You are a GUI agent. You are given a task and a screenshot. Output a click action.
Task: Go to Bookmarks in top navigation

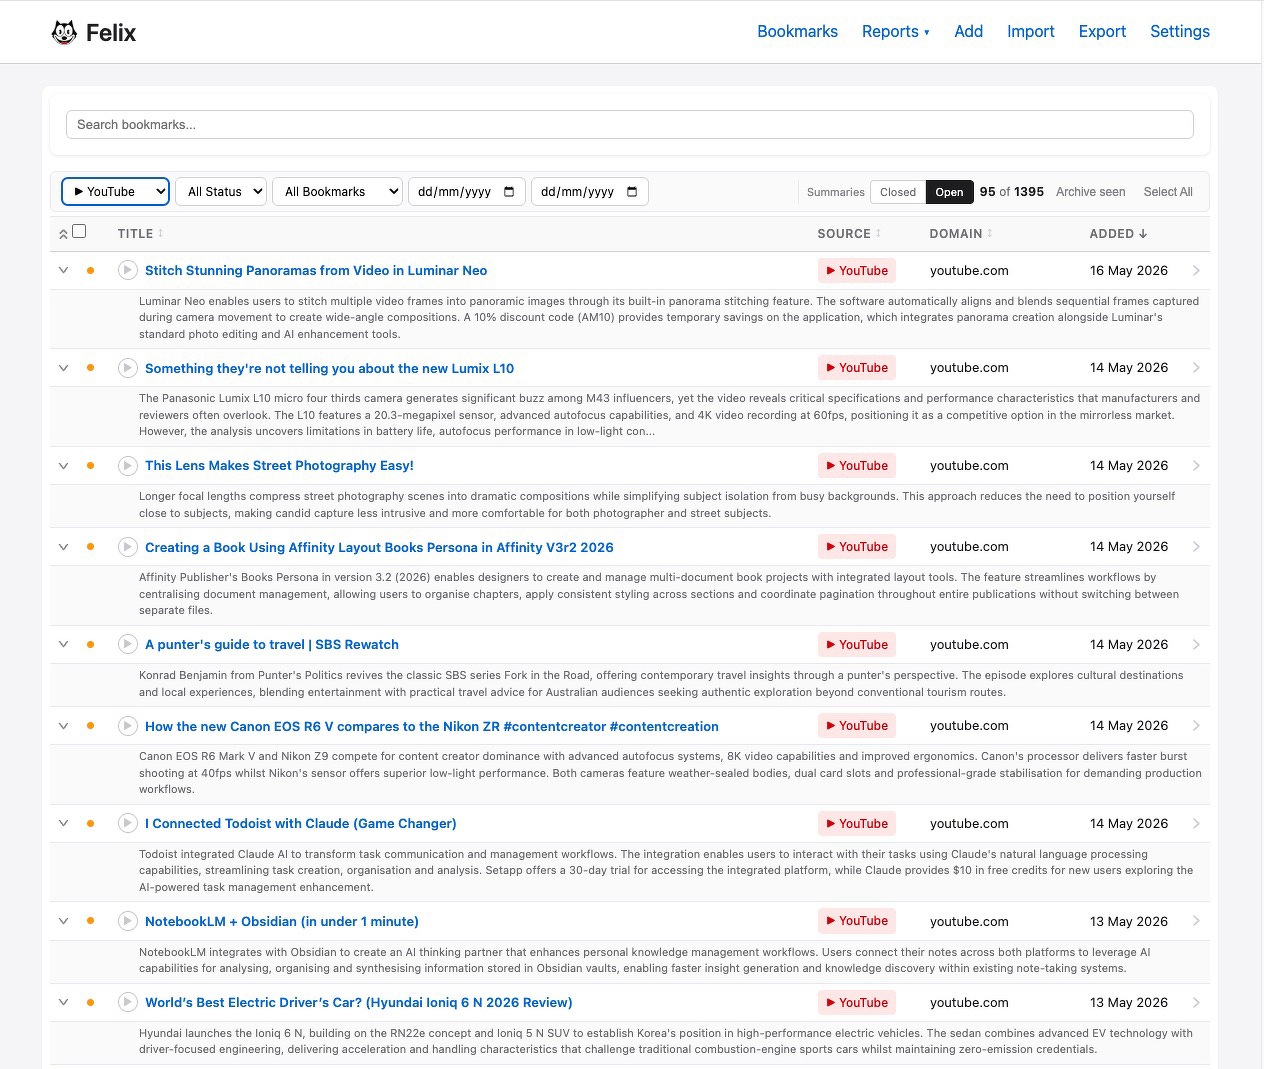tap(797, 31)
